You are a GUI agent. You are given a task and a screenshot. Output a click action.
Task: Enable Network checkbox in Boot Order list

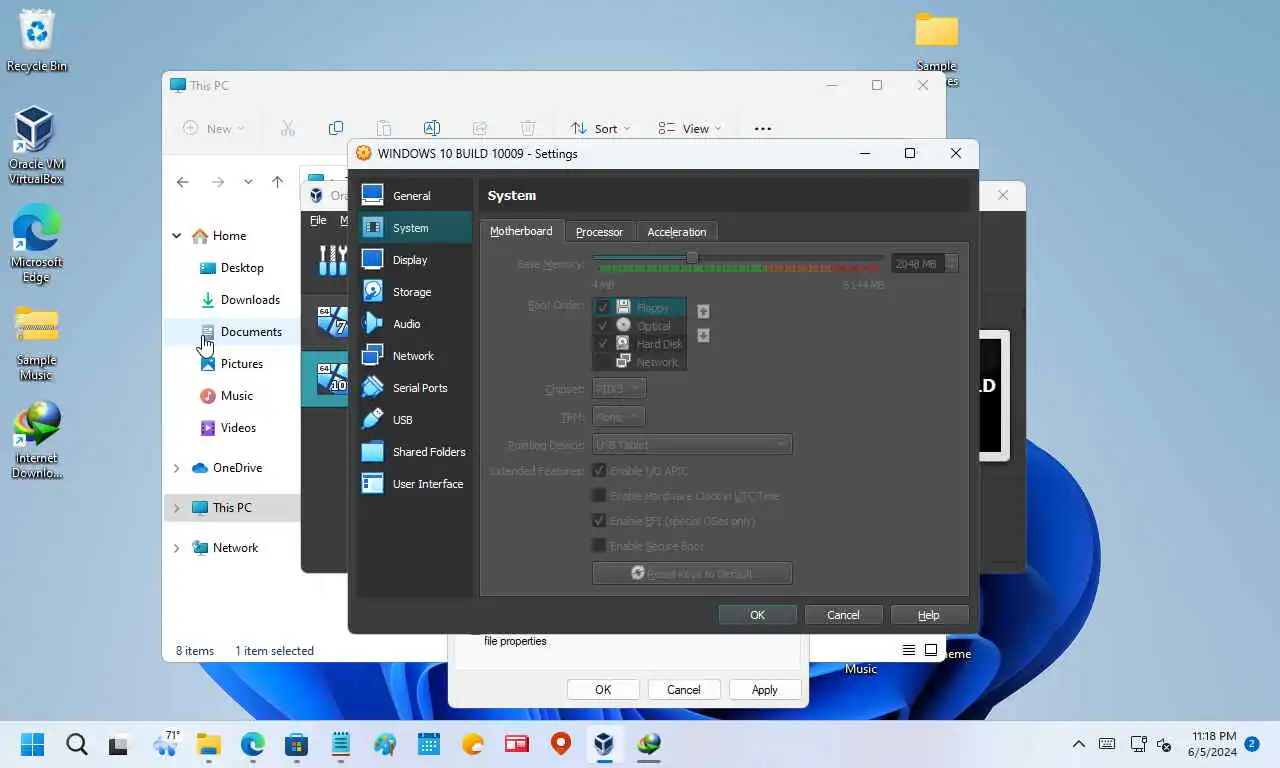[x=603, y=362]
